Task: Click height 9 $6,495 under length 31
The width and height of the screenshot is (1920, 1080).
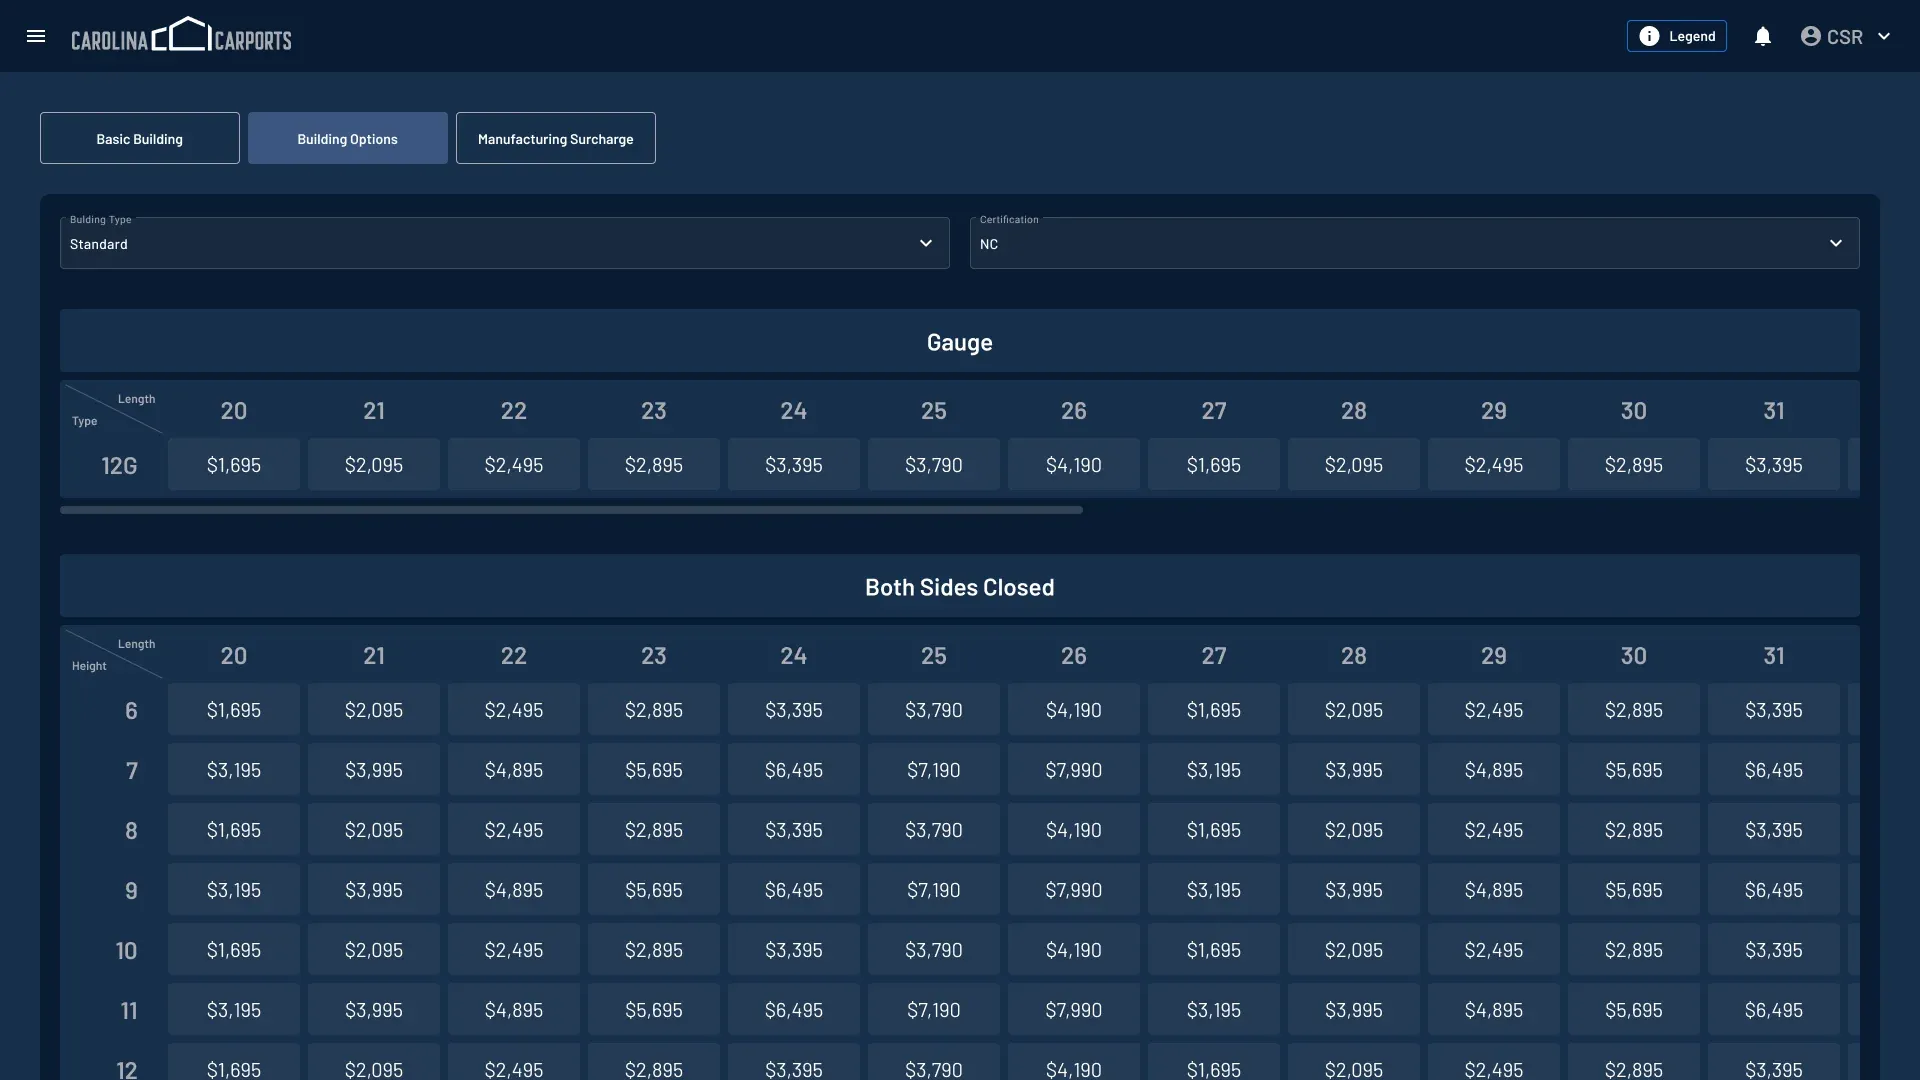Action: [1774, 889]
